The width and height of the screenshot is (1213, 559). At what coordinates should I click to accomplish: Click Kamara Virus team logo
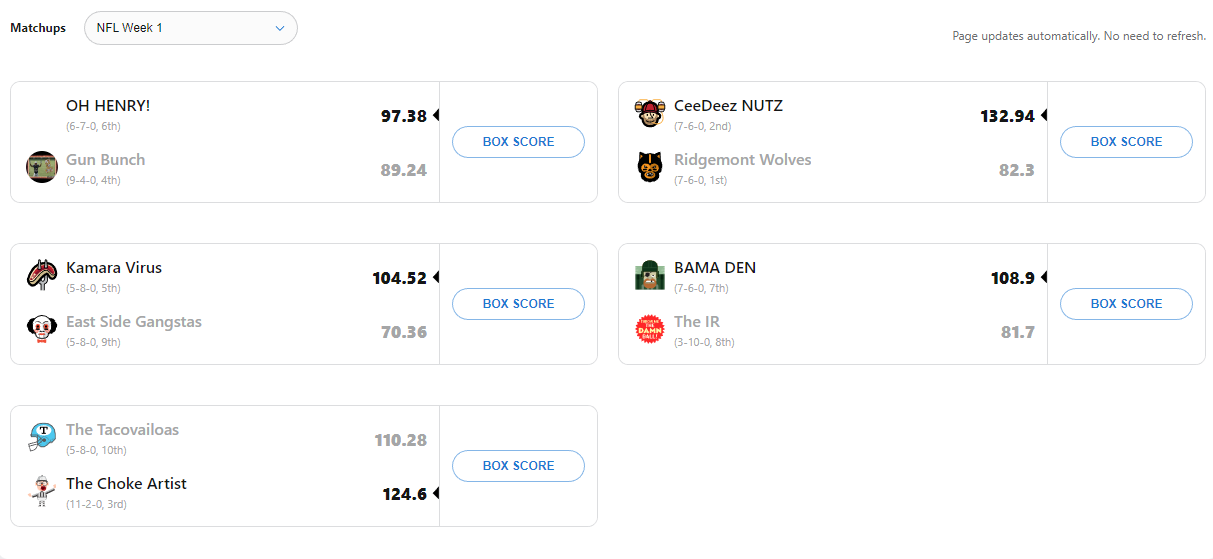point(42,275)
